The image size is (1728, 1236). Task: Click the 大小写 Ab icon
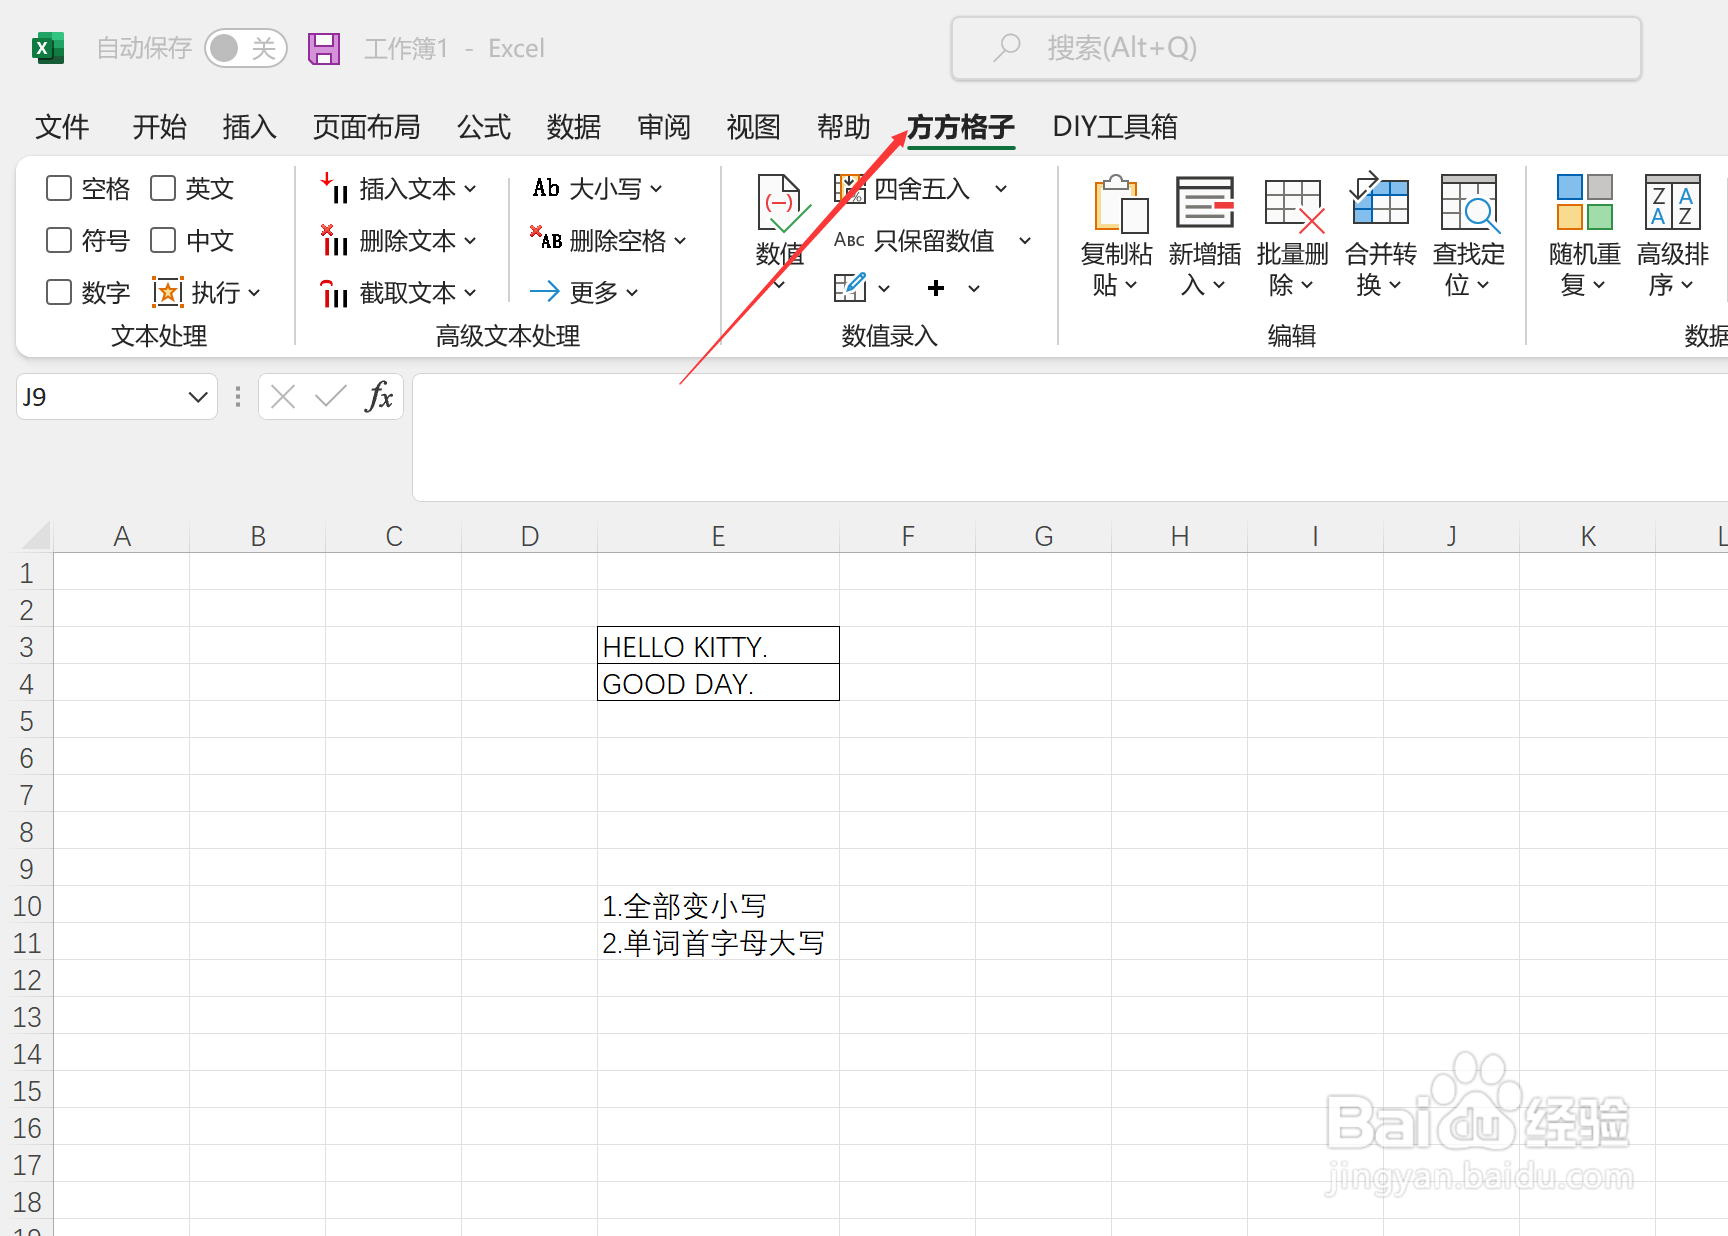pyautogui.click(x=546, y=188)
